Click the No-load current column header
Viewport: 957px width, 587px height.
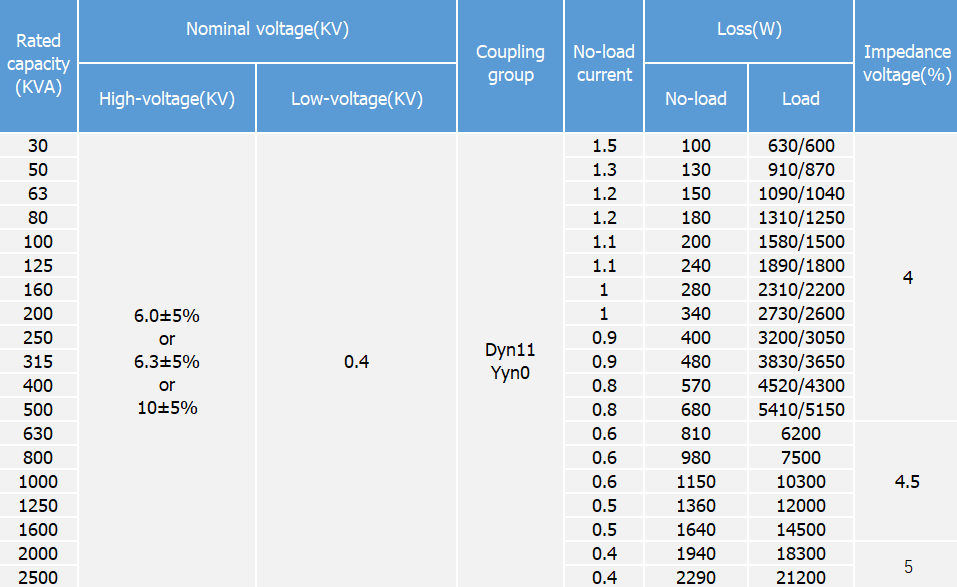click(603, 64)
